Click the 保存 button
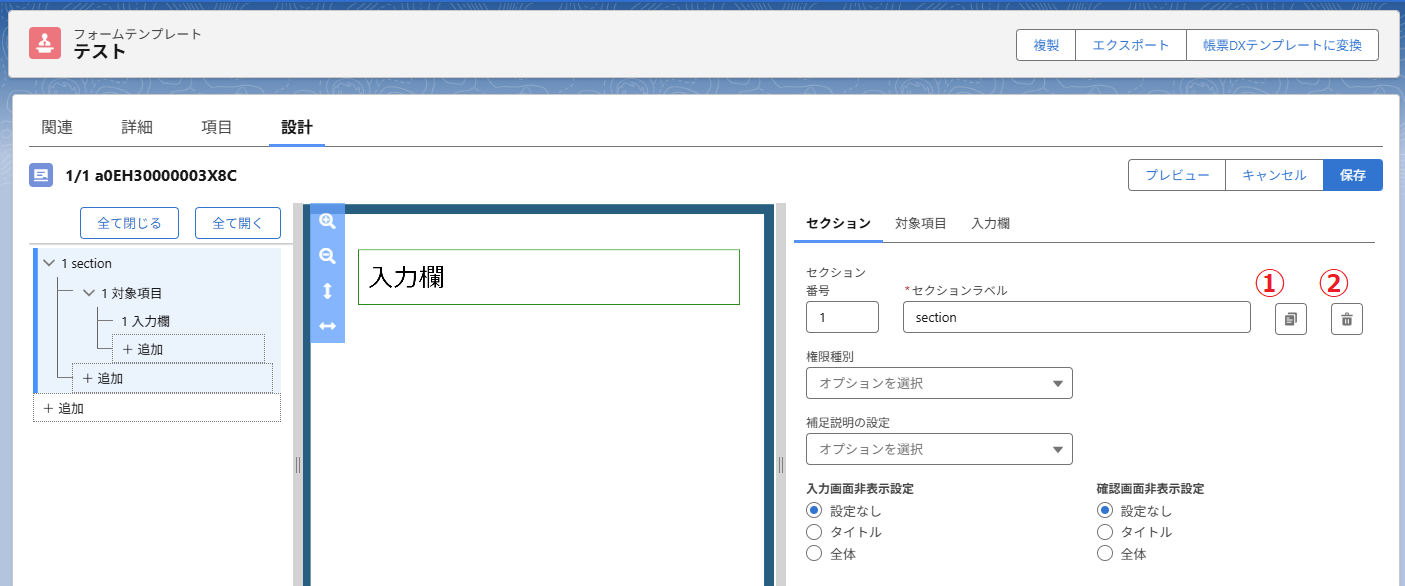 1352,175
